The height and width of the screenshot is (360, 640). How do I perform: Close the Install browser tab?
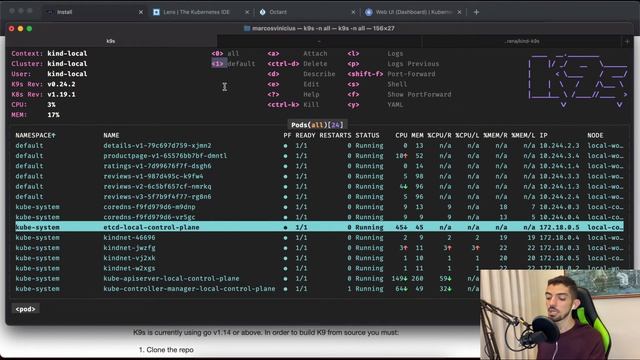click(x=141, y=12)
